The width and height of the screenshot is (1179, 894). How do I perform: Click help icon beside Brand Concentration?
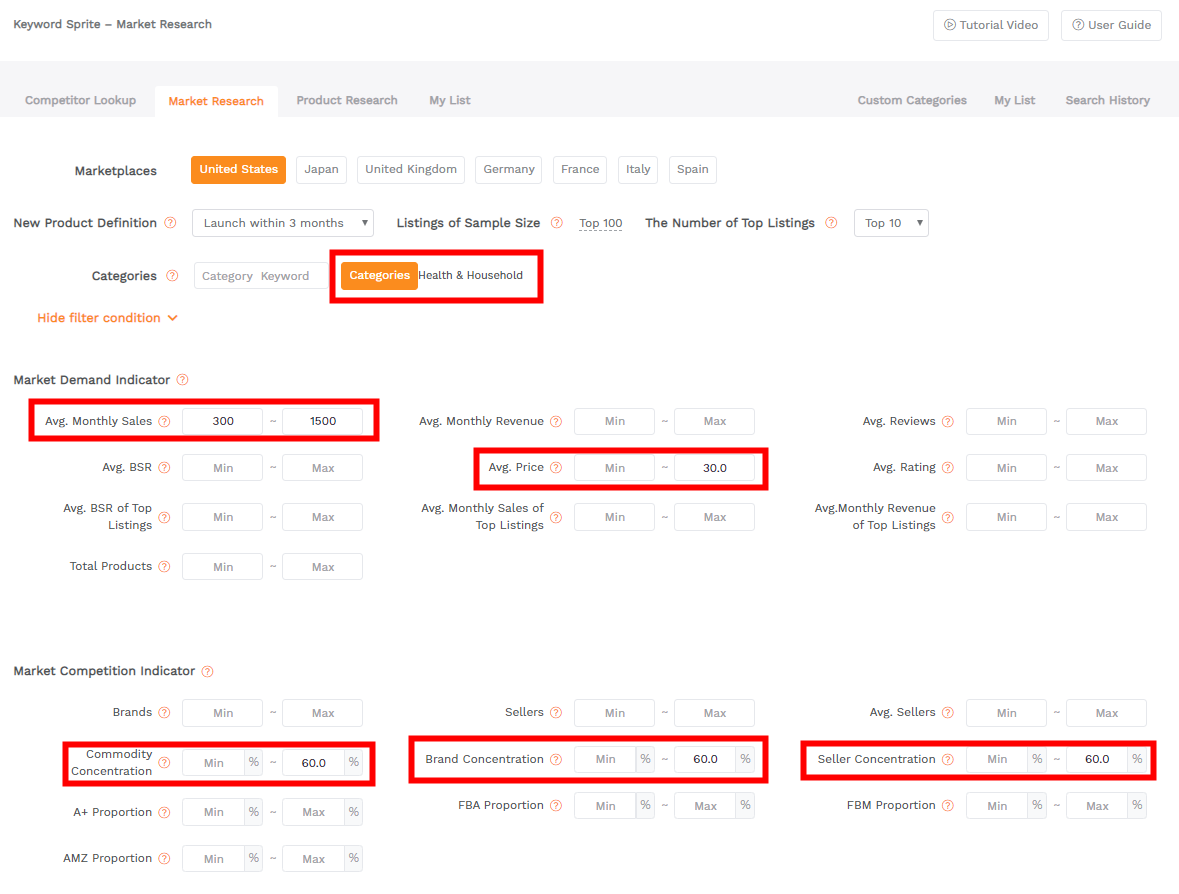pyautogui.click(x=556, y=760)
